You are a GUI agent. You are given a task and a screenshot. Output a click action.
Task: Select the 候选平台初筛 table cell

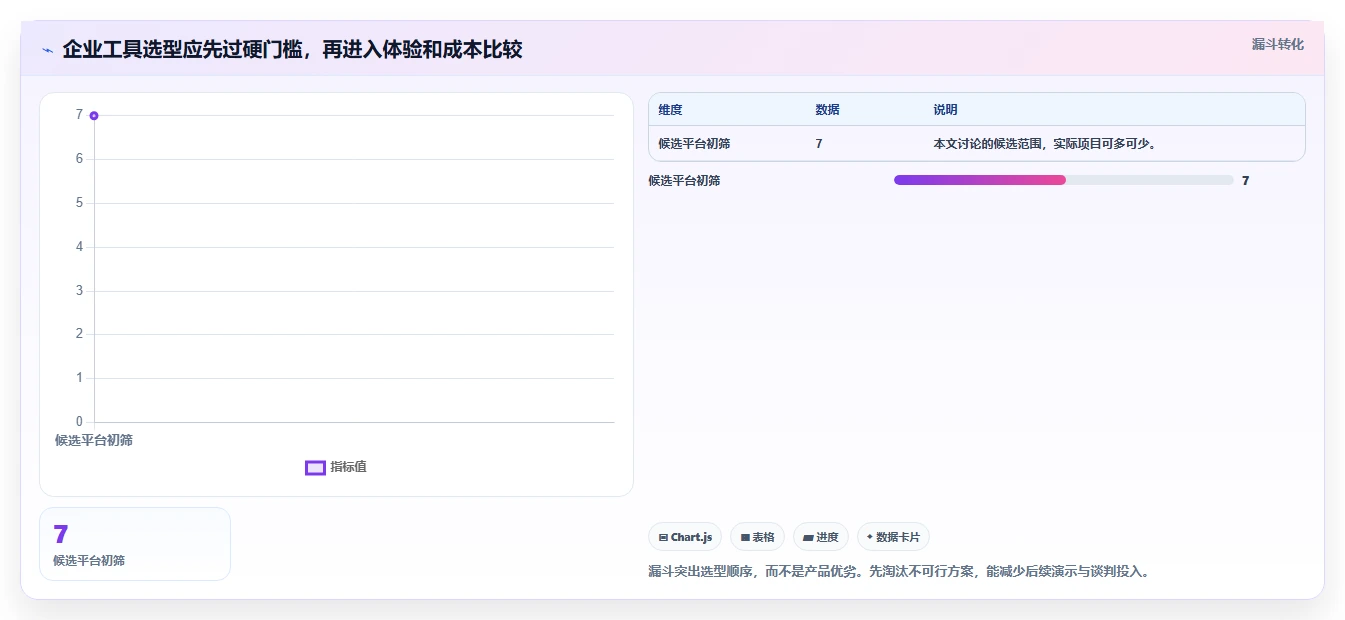694,144
